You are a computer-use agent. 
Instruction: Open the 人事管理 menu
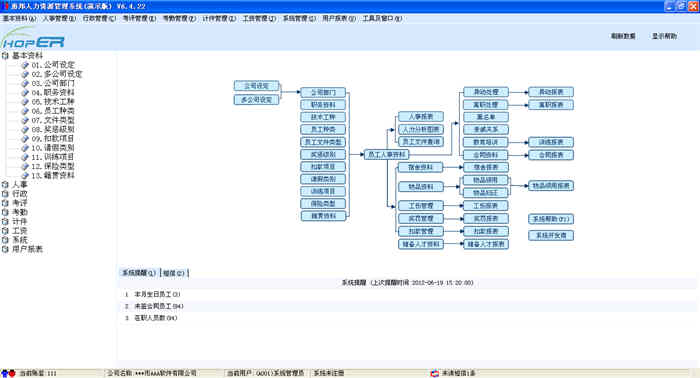(x=59, y=18)
